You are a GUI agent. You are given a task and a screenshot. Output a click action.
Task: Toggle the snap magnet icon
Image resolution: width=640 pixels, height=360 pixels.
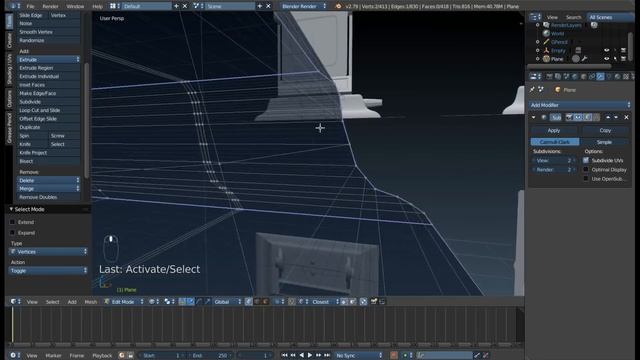pos(291,302)
